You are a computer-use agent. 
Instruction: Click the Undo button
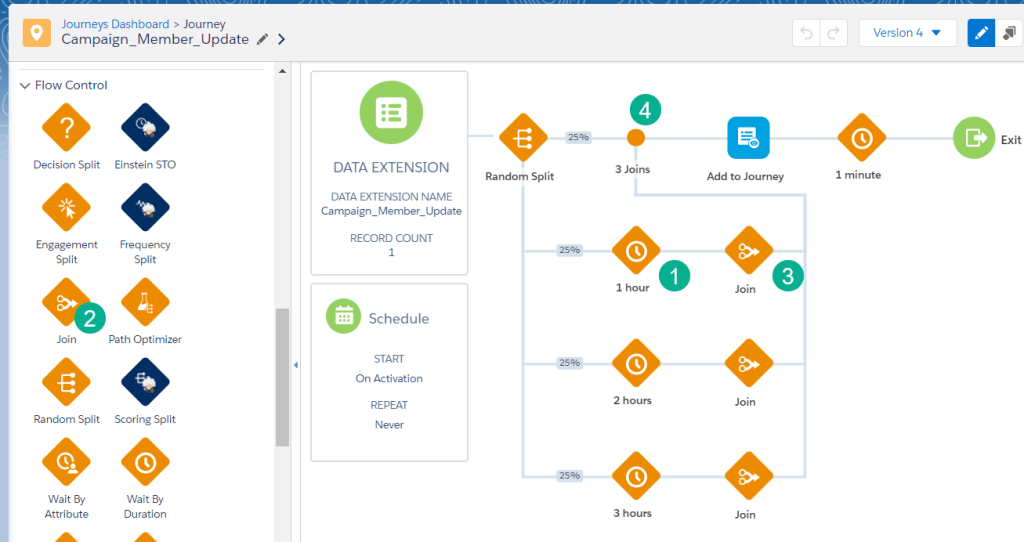806,33
